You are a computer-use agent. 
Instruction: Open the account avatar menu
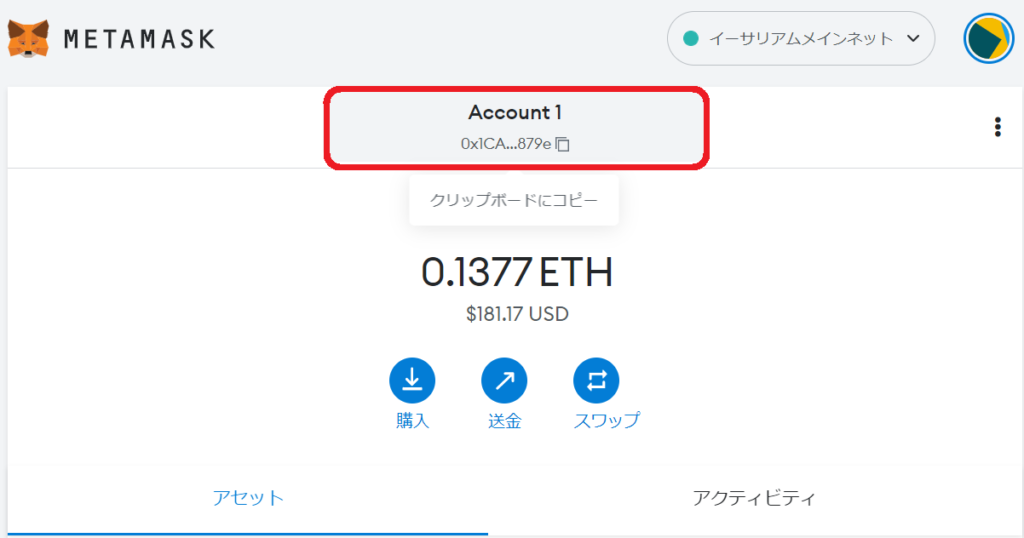[x=988, y=39]
